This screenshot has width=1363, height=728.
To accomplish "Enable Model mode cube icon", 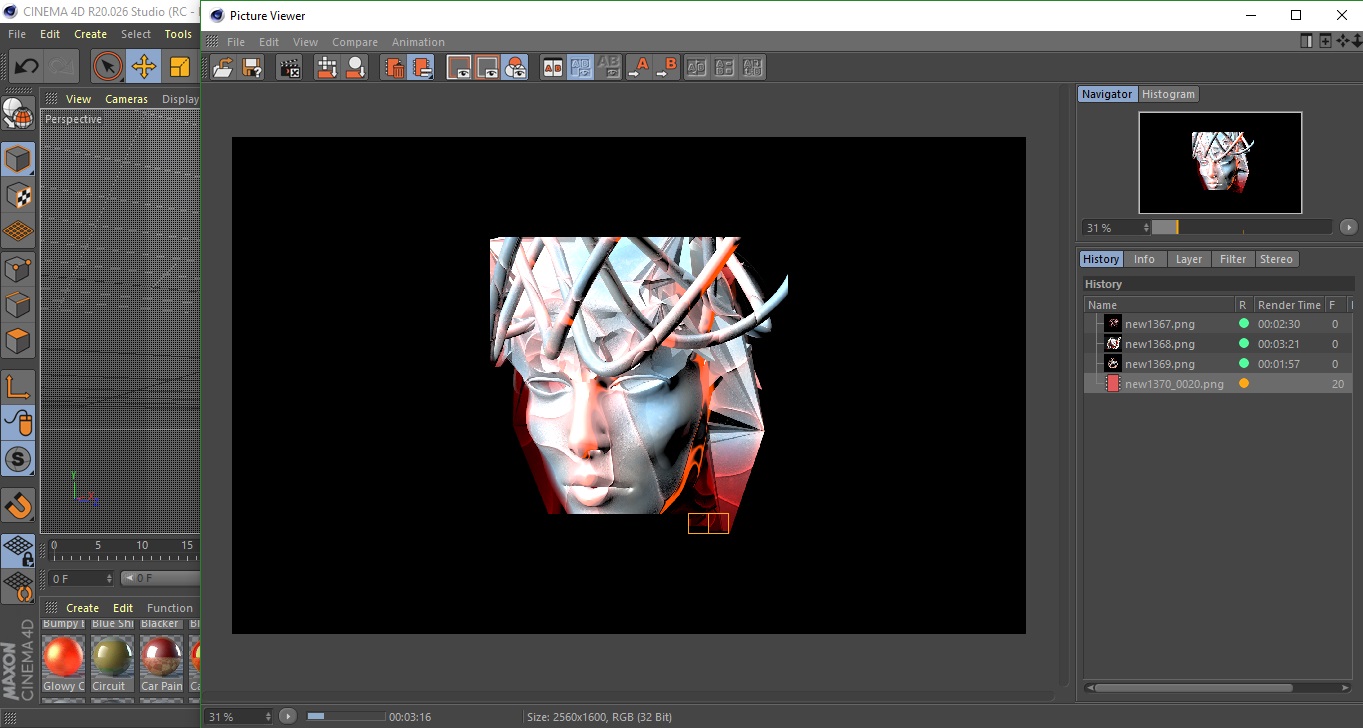I will tap(18, 159).
